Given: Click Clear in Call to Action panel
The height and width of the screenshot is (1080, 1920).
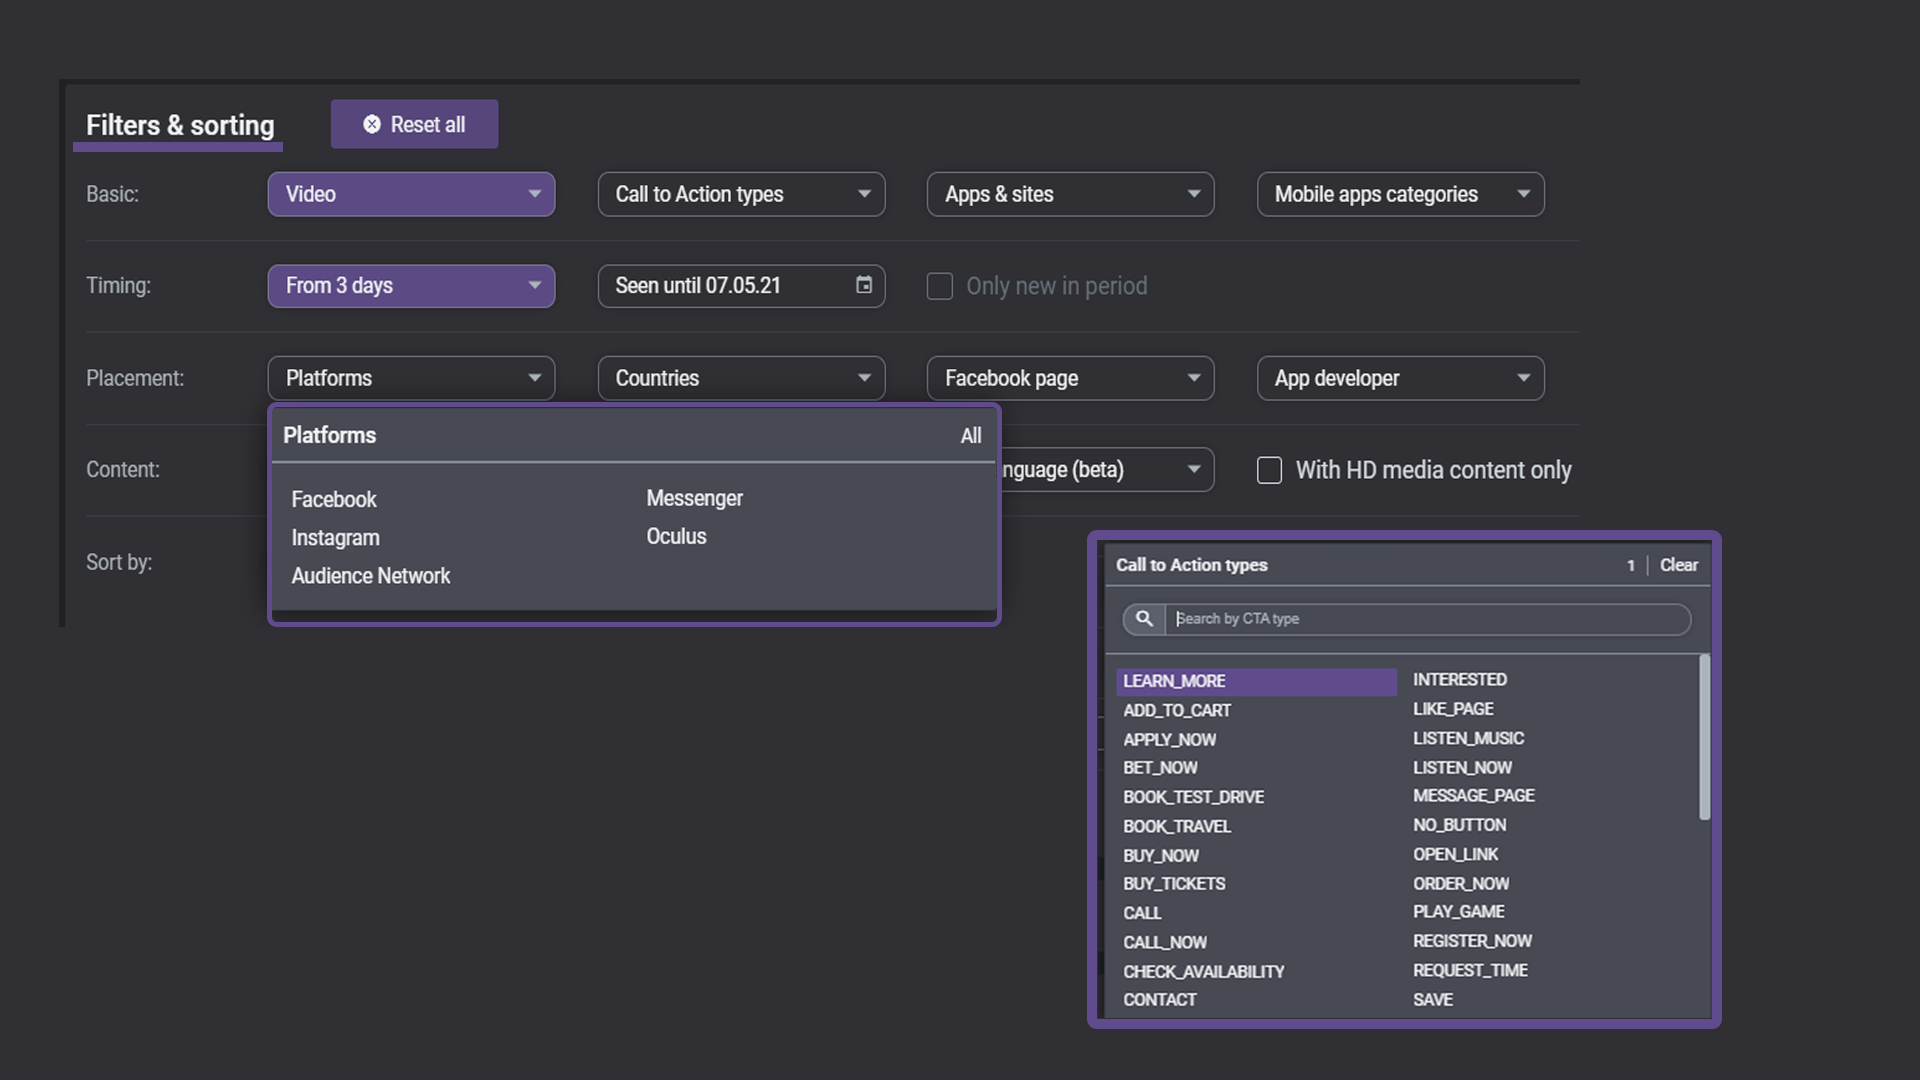Looking at the screenshot, I should tap(1678, 565).
